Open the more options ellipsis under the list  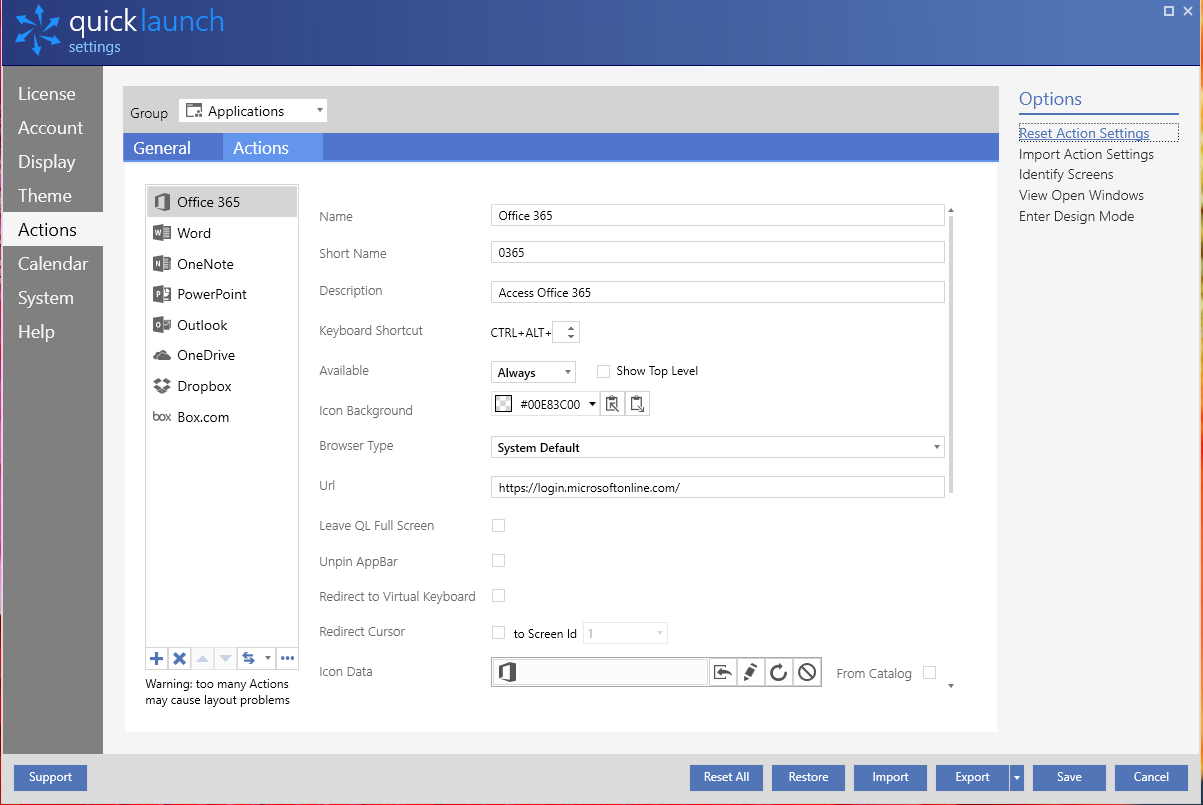287,658
